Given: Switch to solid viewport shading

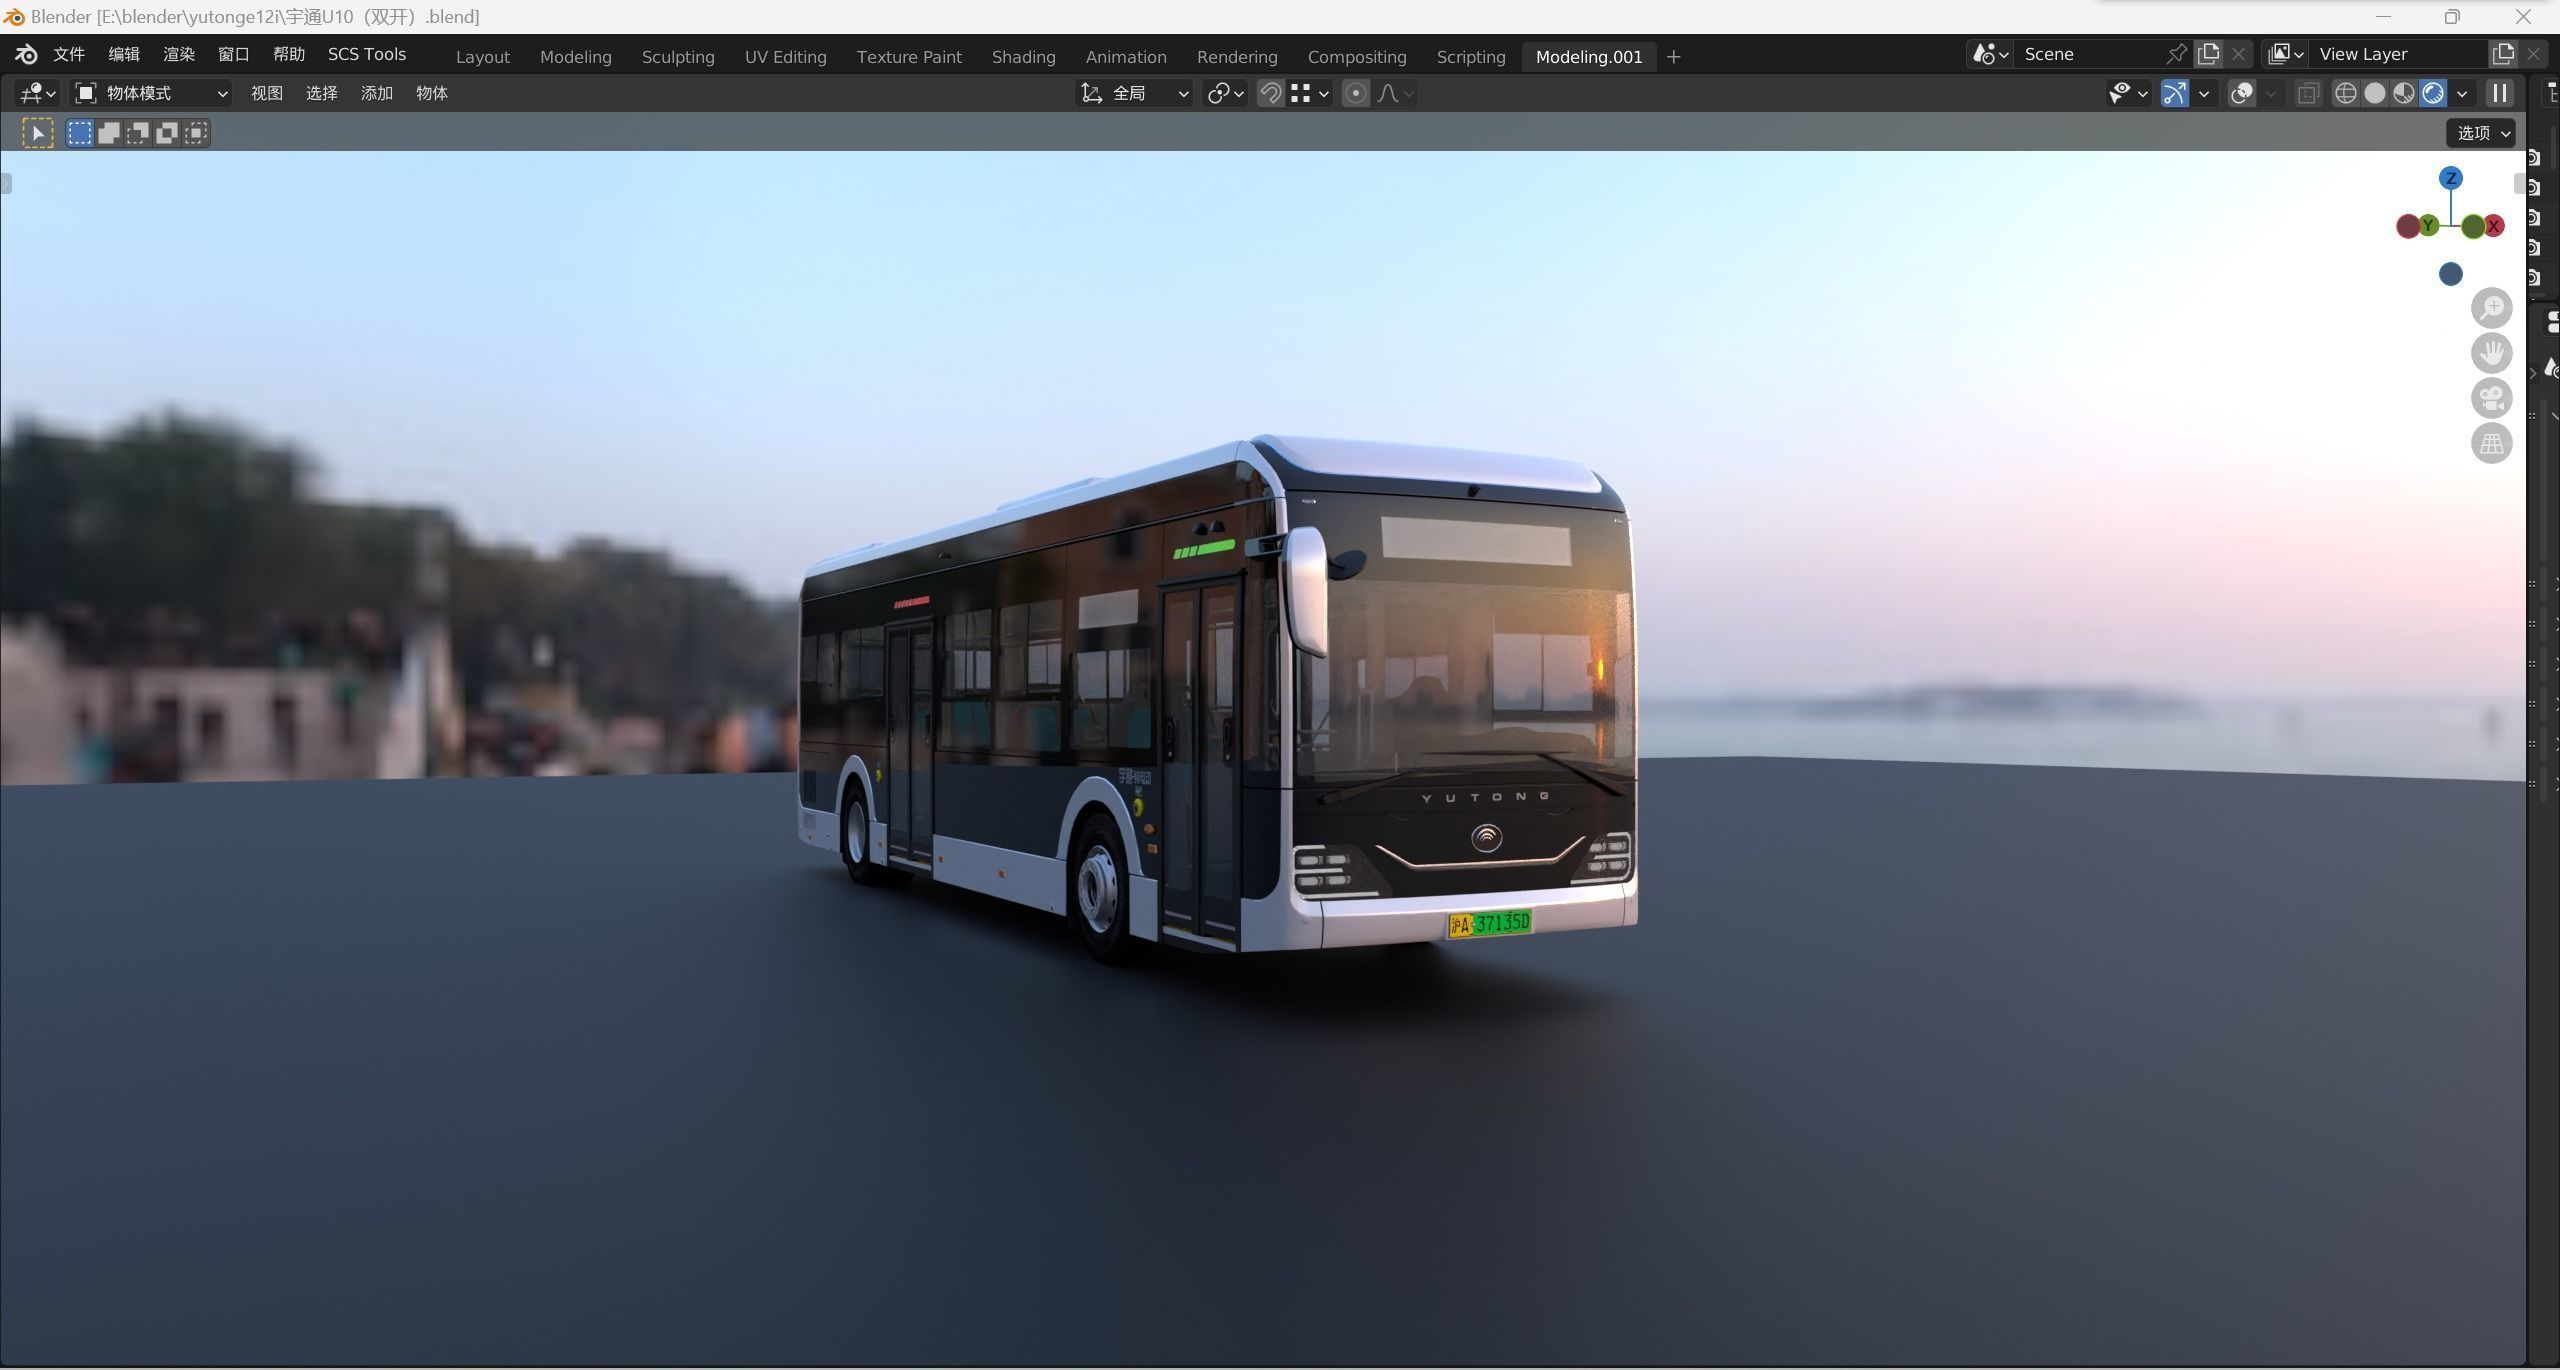Looking at the screenshot, I should click(2374, 93).
